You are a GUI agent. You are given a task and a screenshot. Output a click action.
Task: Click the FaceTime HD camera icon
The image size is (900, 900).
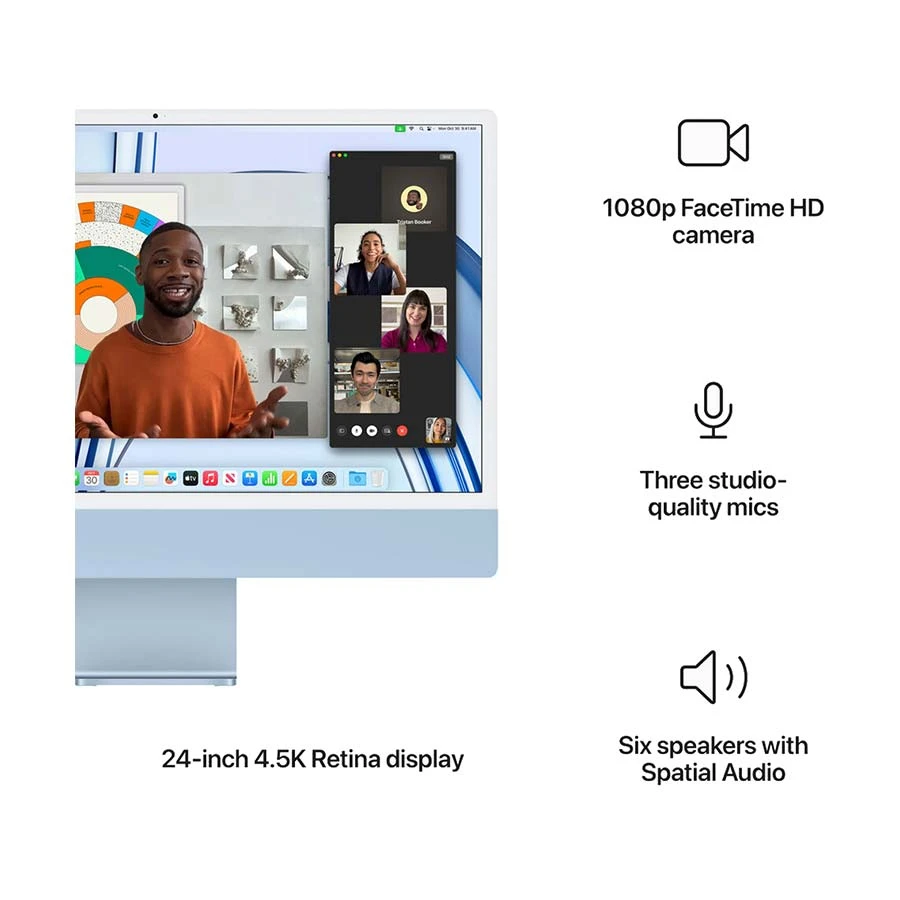pos(713,143)
